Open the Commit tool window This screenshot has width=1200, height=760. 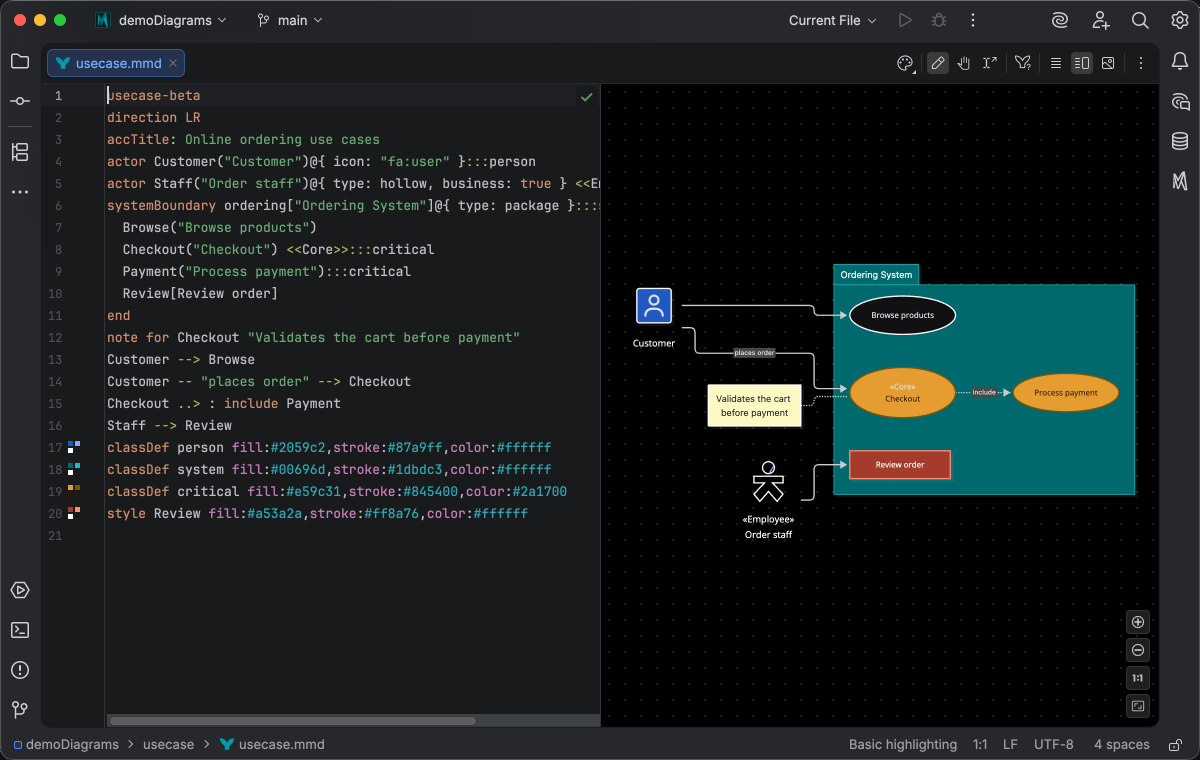click(x=20, y=101)
